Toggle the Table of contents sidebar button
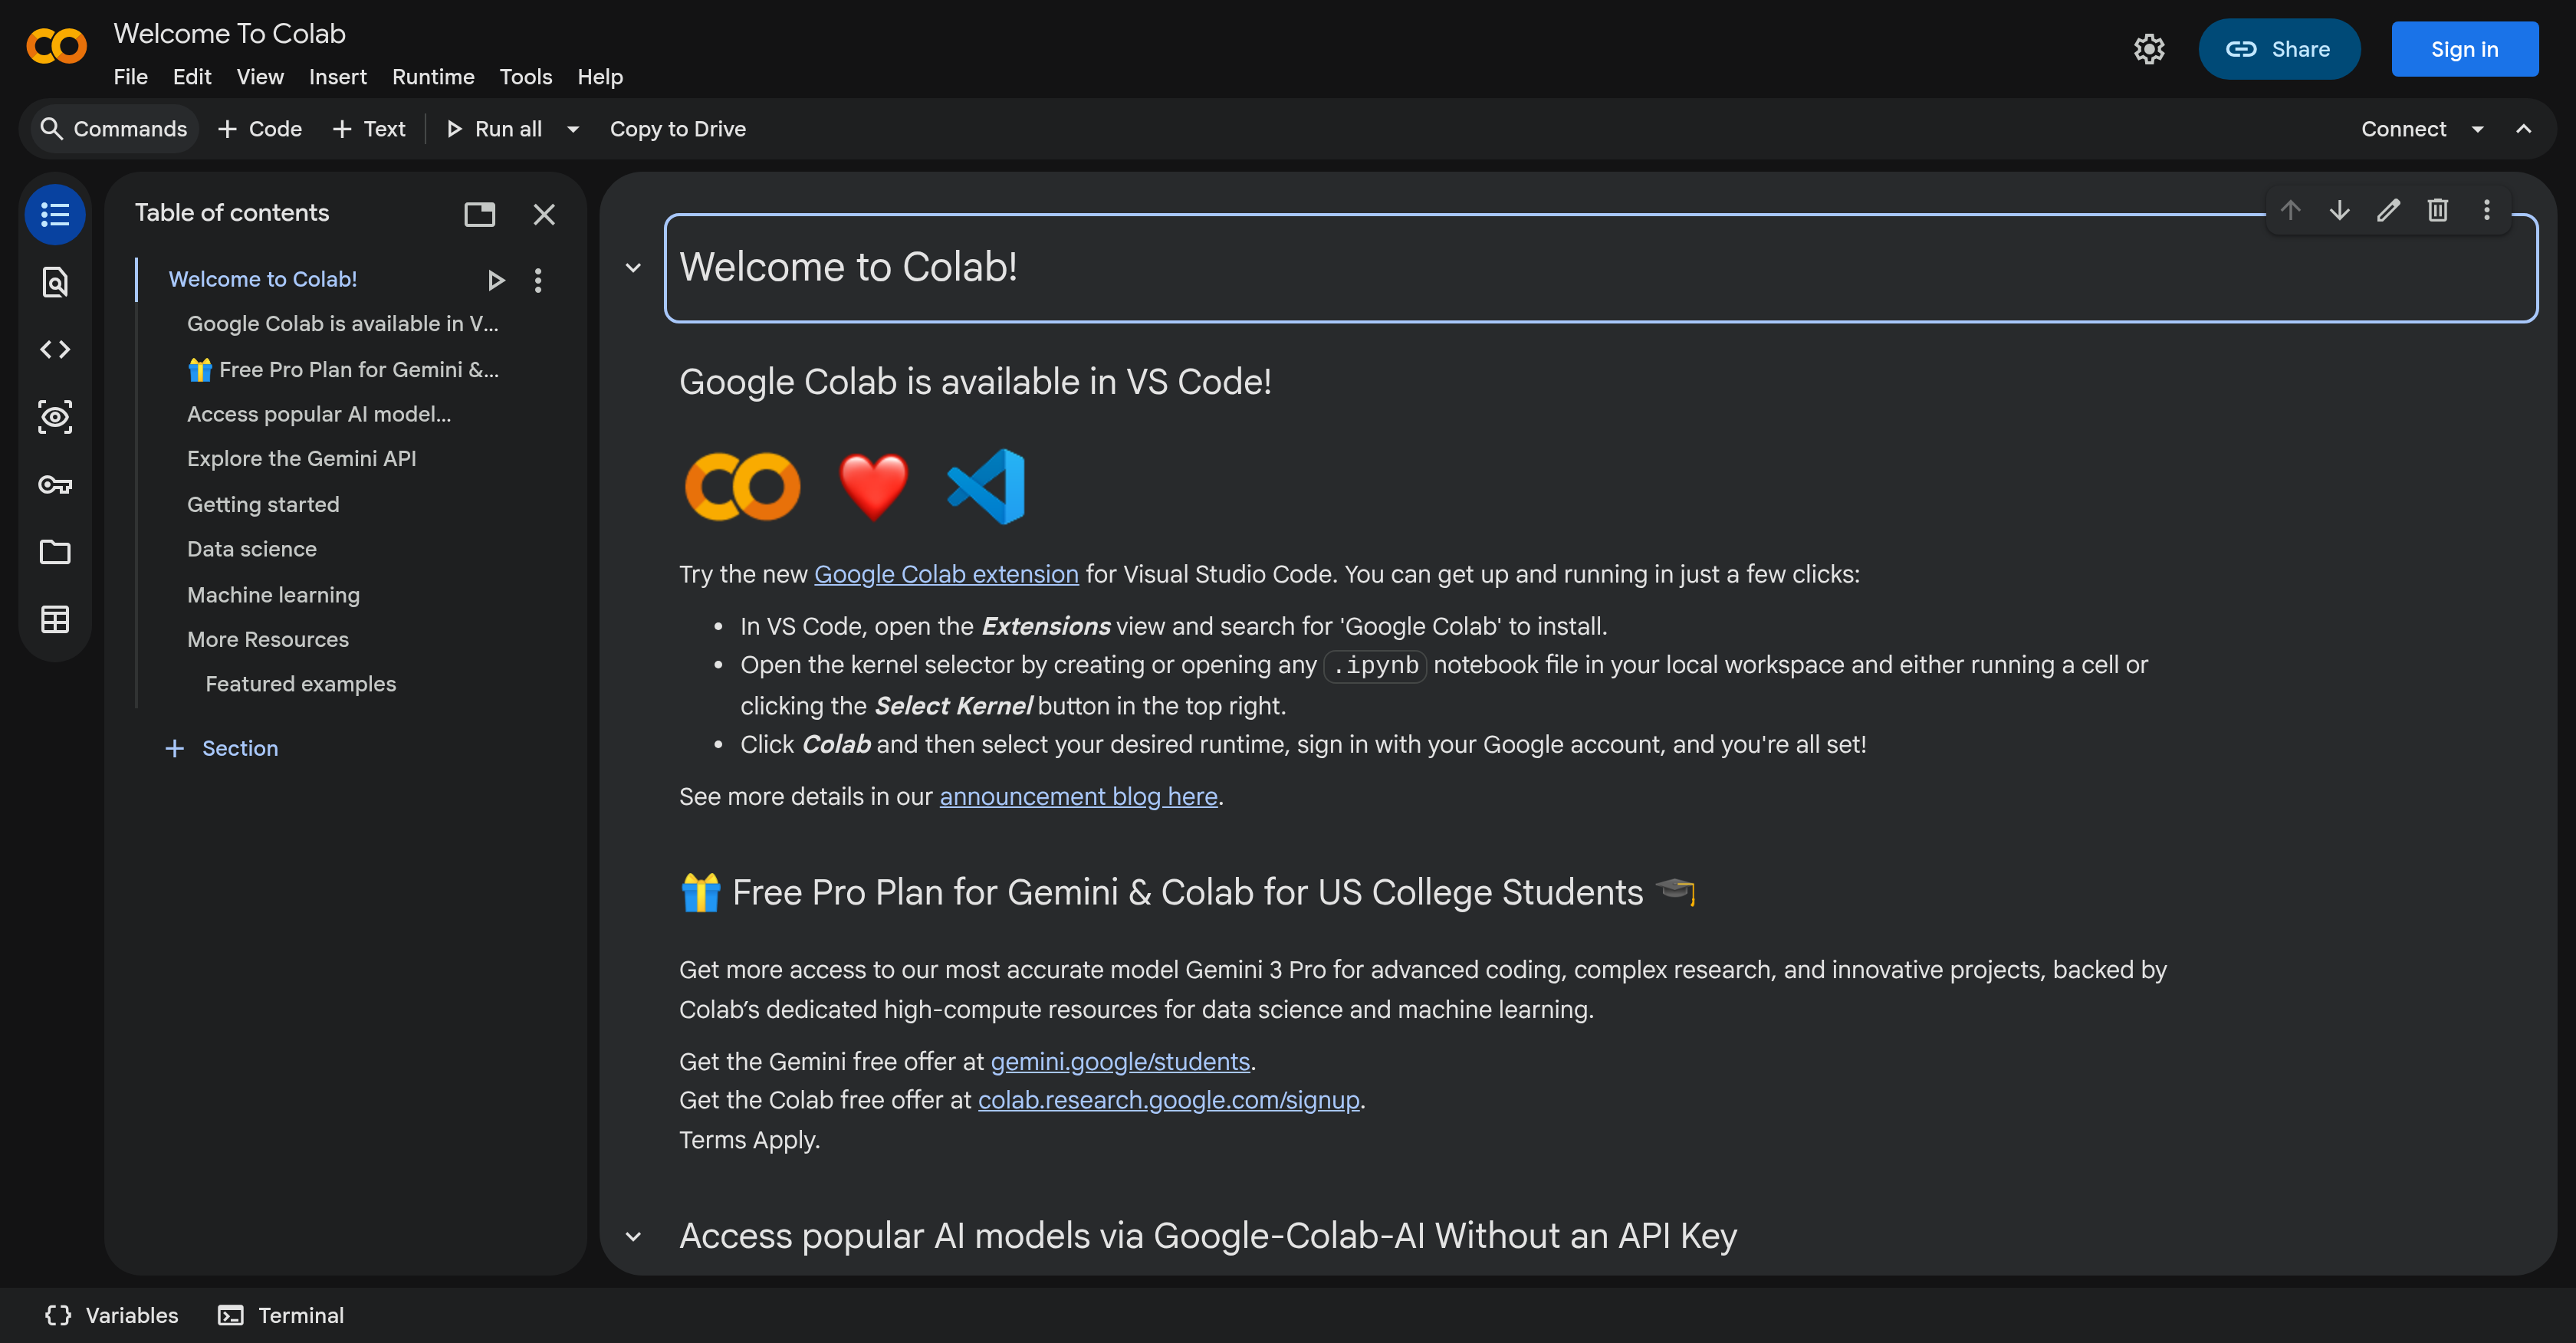The image size is (2576, 1343). click(x=55, y=214)
